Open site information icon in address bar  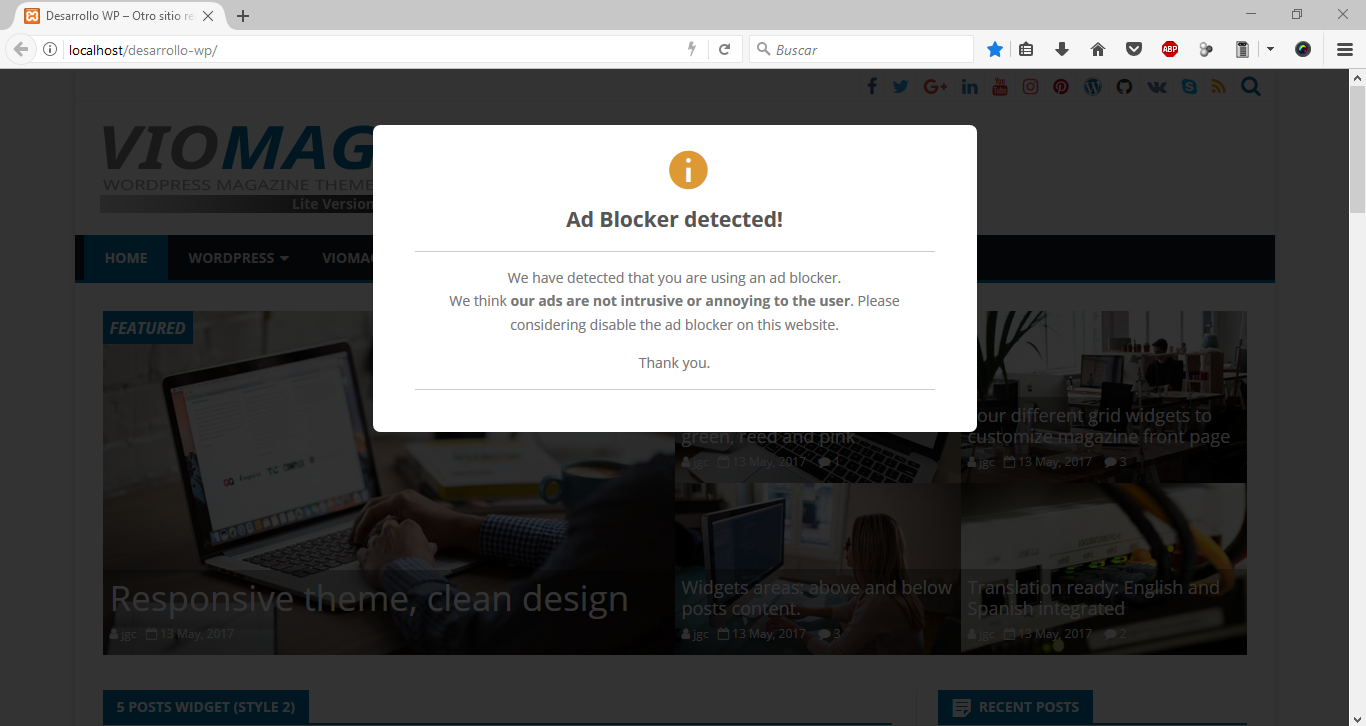49,49
